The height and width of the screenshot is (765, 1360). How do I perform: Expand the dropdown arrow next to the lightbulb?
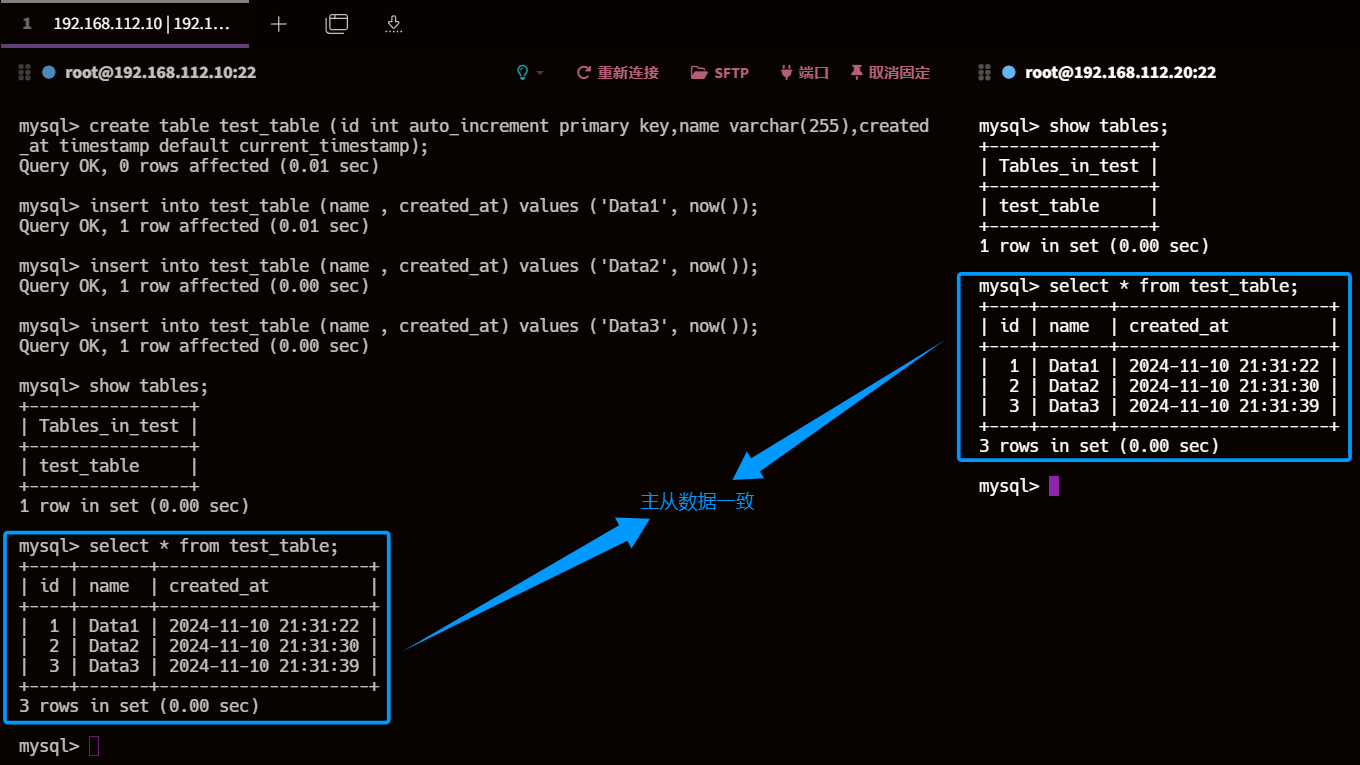(541, 73)
